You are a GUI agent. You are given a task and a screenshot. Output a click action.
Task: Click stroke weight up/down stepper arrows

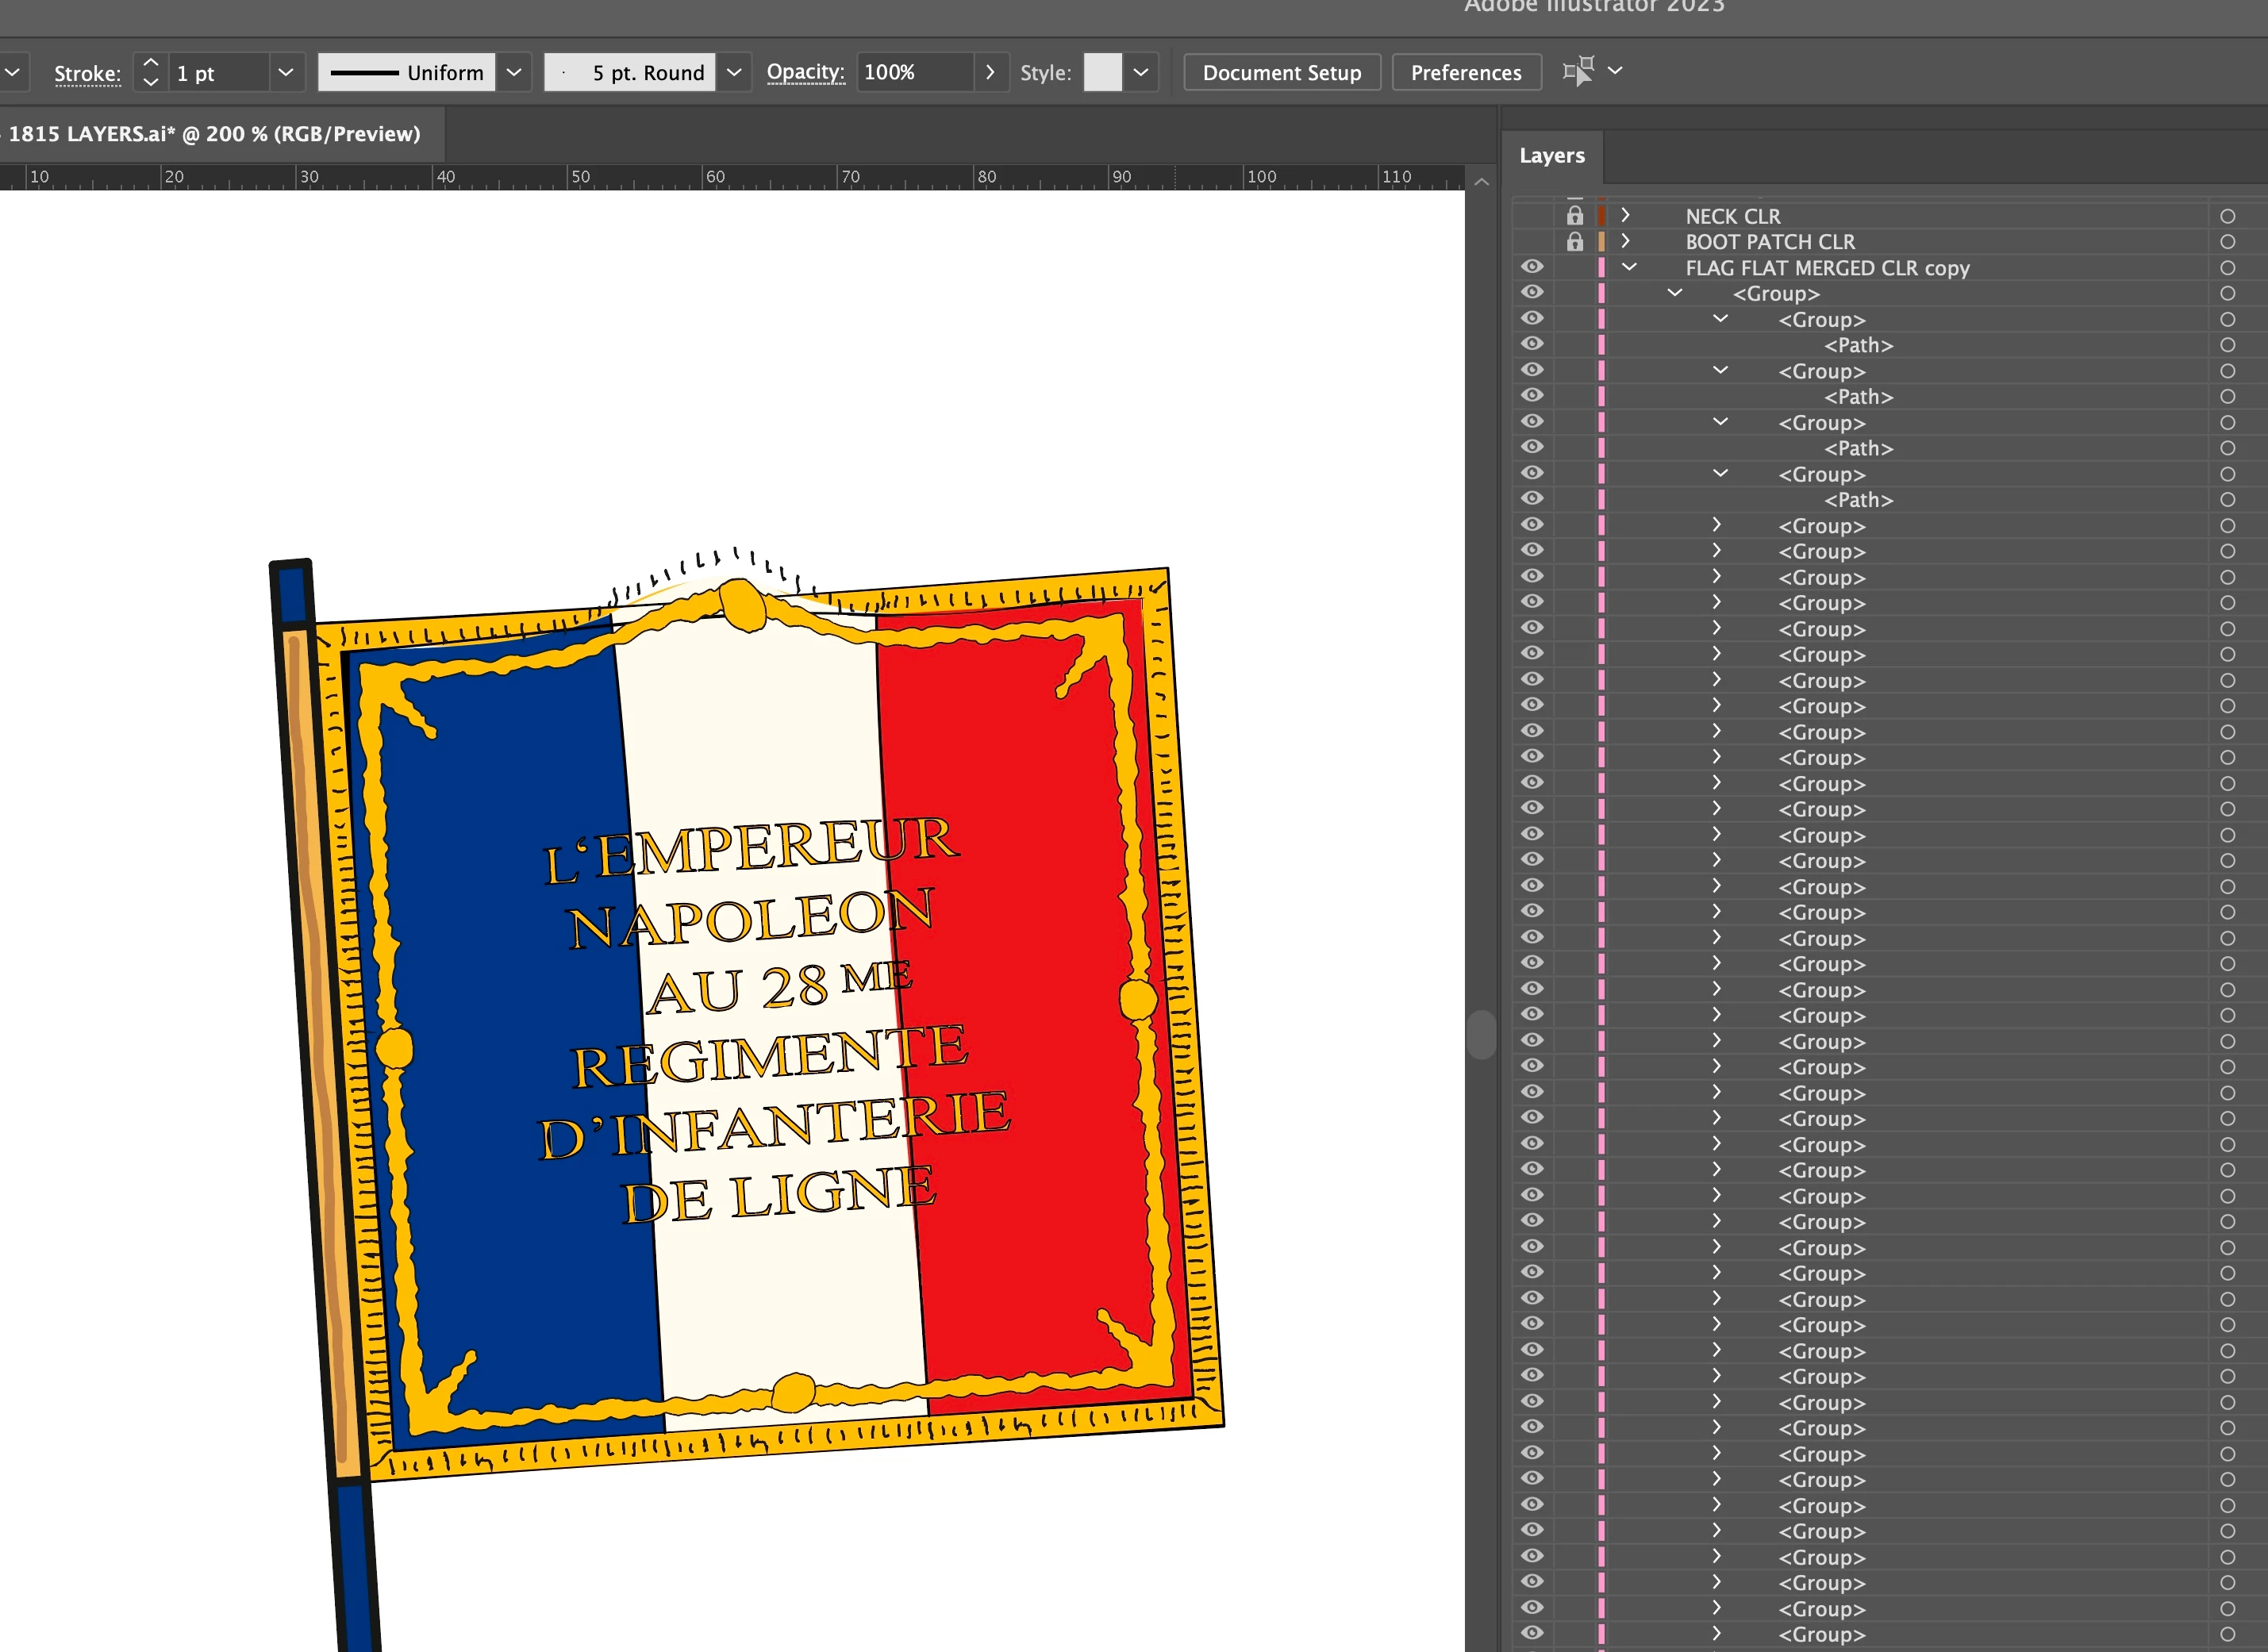pos(151,72)
